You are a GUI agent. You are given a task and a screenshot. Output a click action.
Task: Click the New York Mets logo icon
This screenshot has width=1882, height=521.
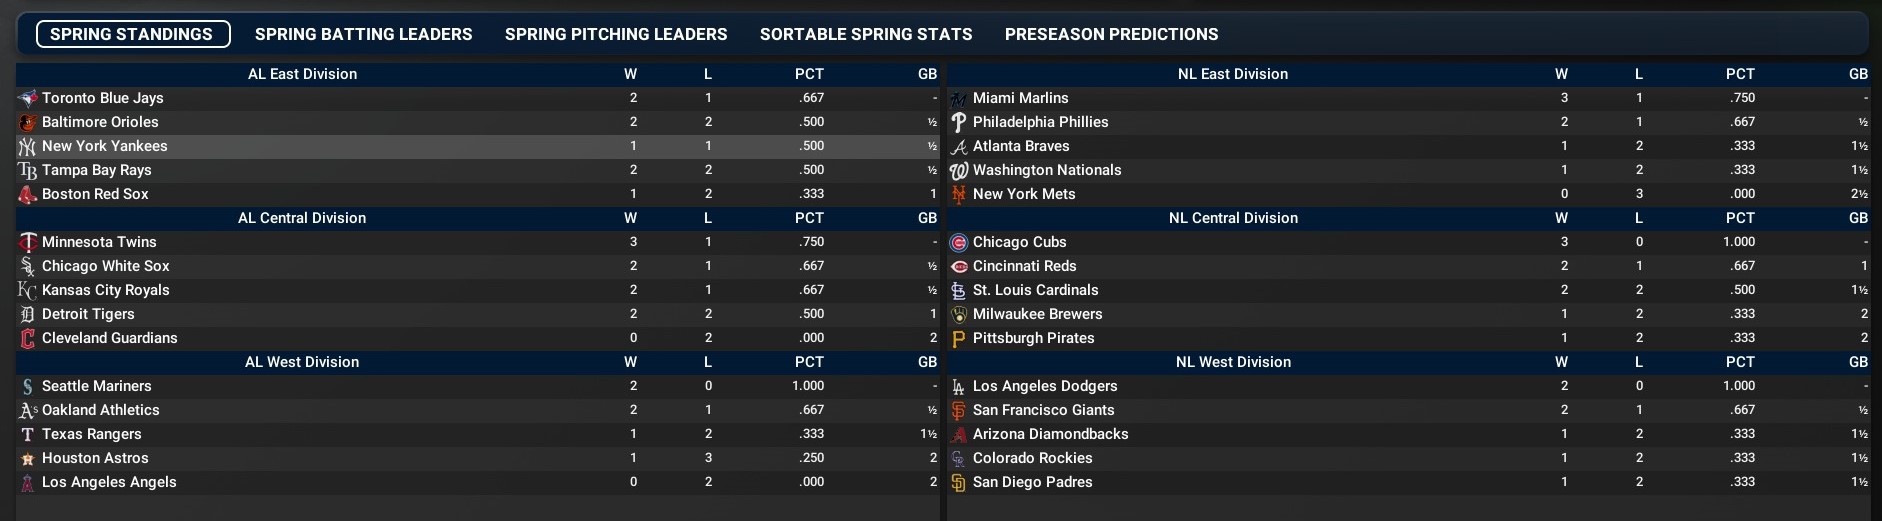pyautogui.click(x=958, y=194)
